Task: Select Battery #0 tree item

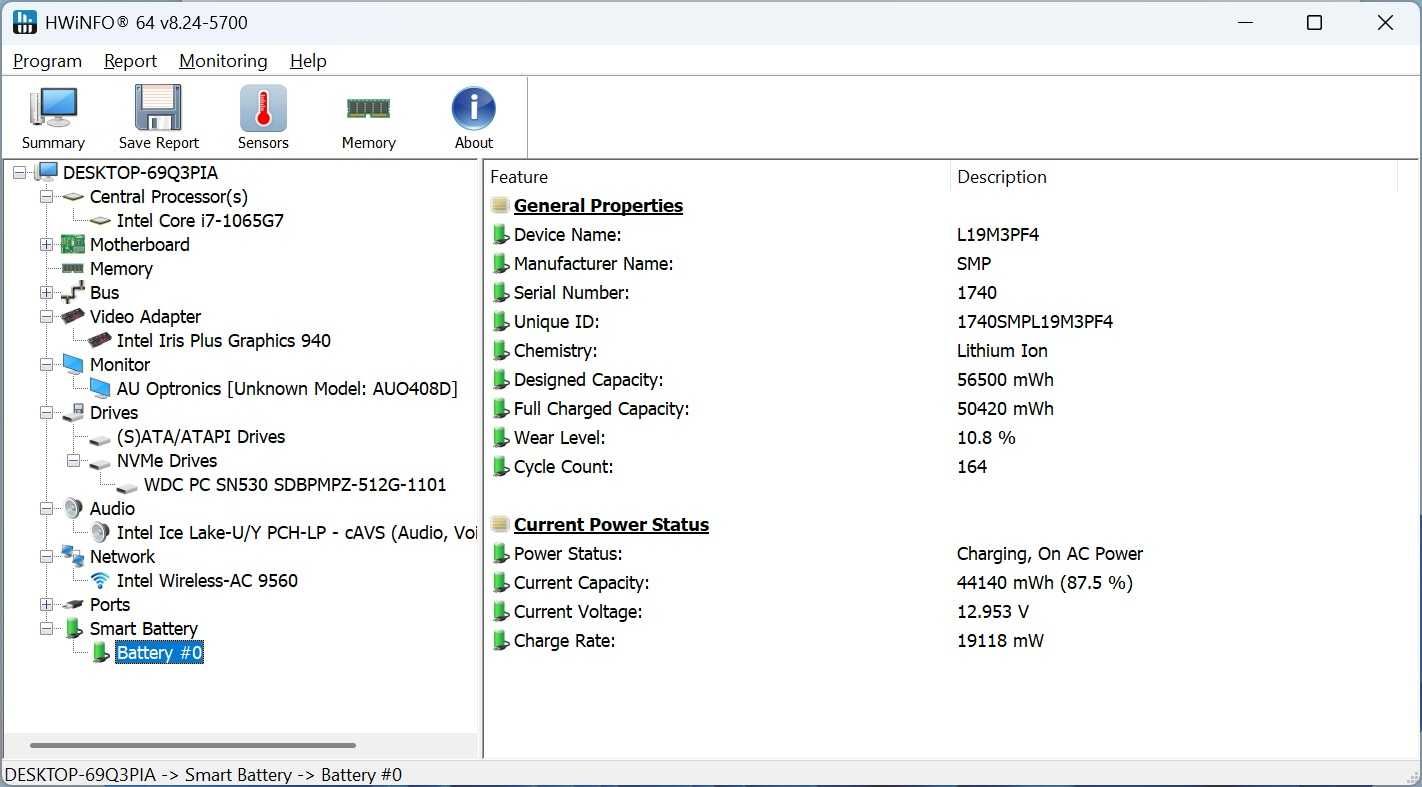Action: tap(159, 653)
